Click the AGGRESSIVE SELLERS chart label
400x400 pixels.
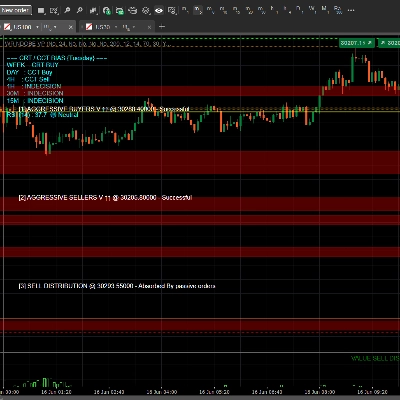105,198
